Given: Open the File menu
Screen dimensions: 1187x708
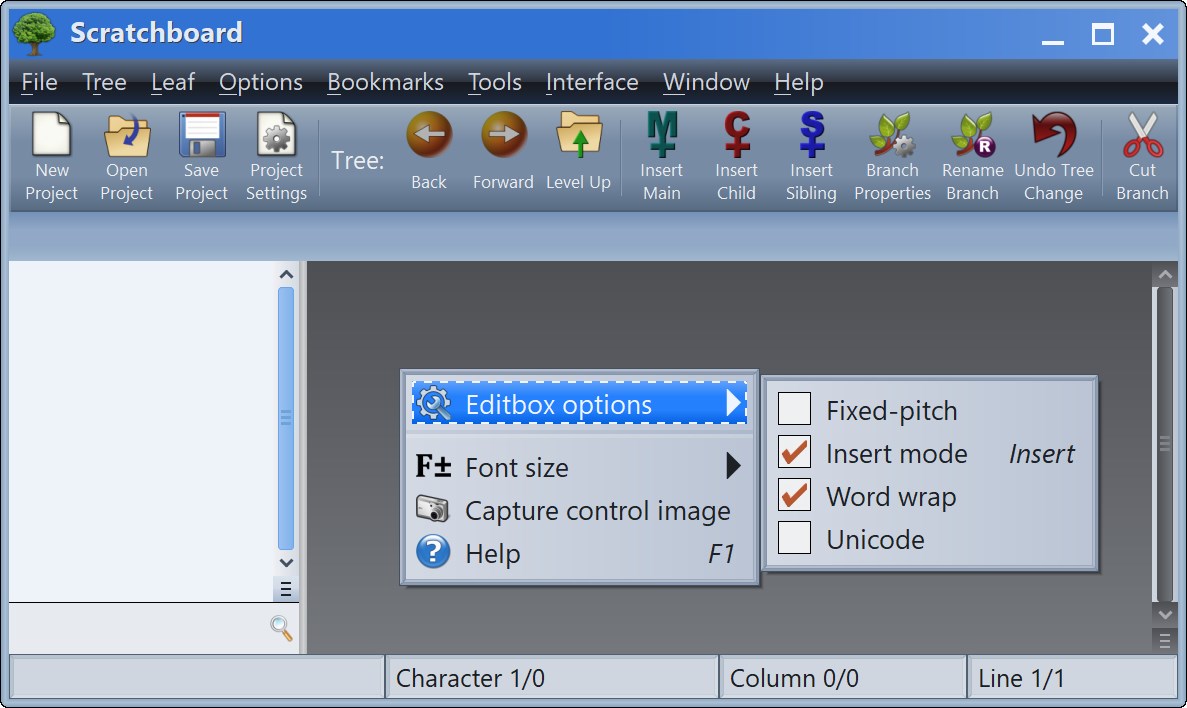Looking at the screenshot, I should [x=39, y=82].
